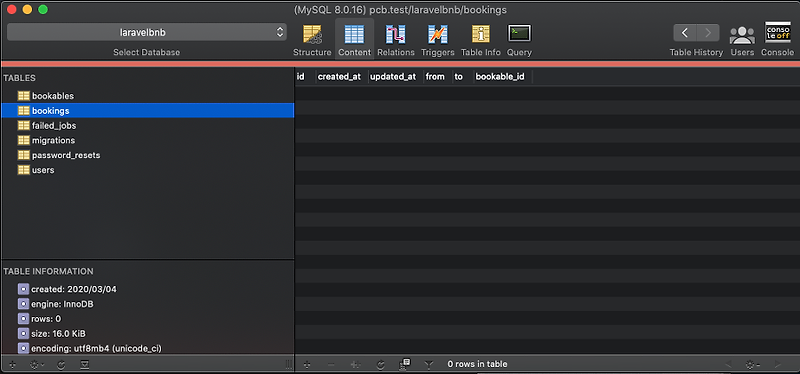
Task: Select the failed_jobs table
Action: [147, 126]
